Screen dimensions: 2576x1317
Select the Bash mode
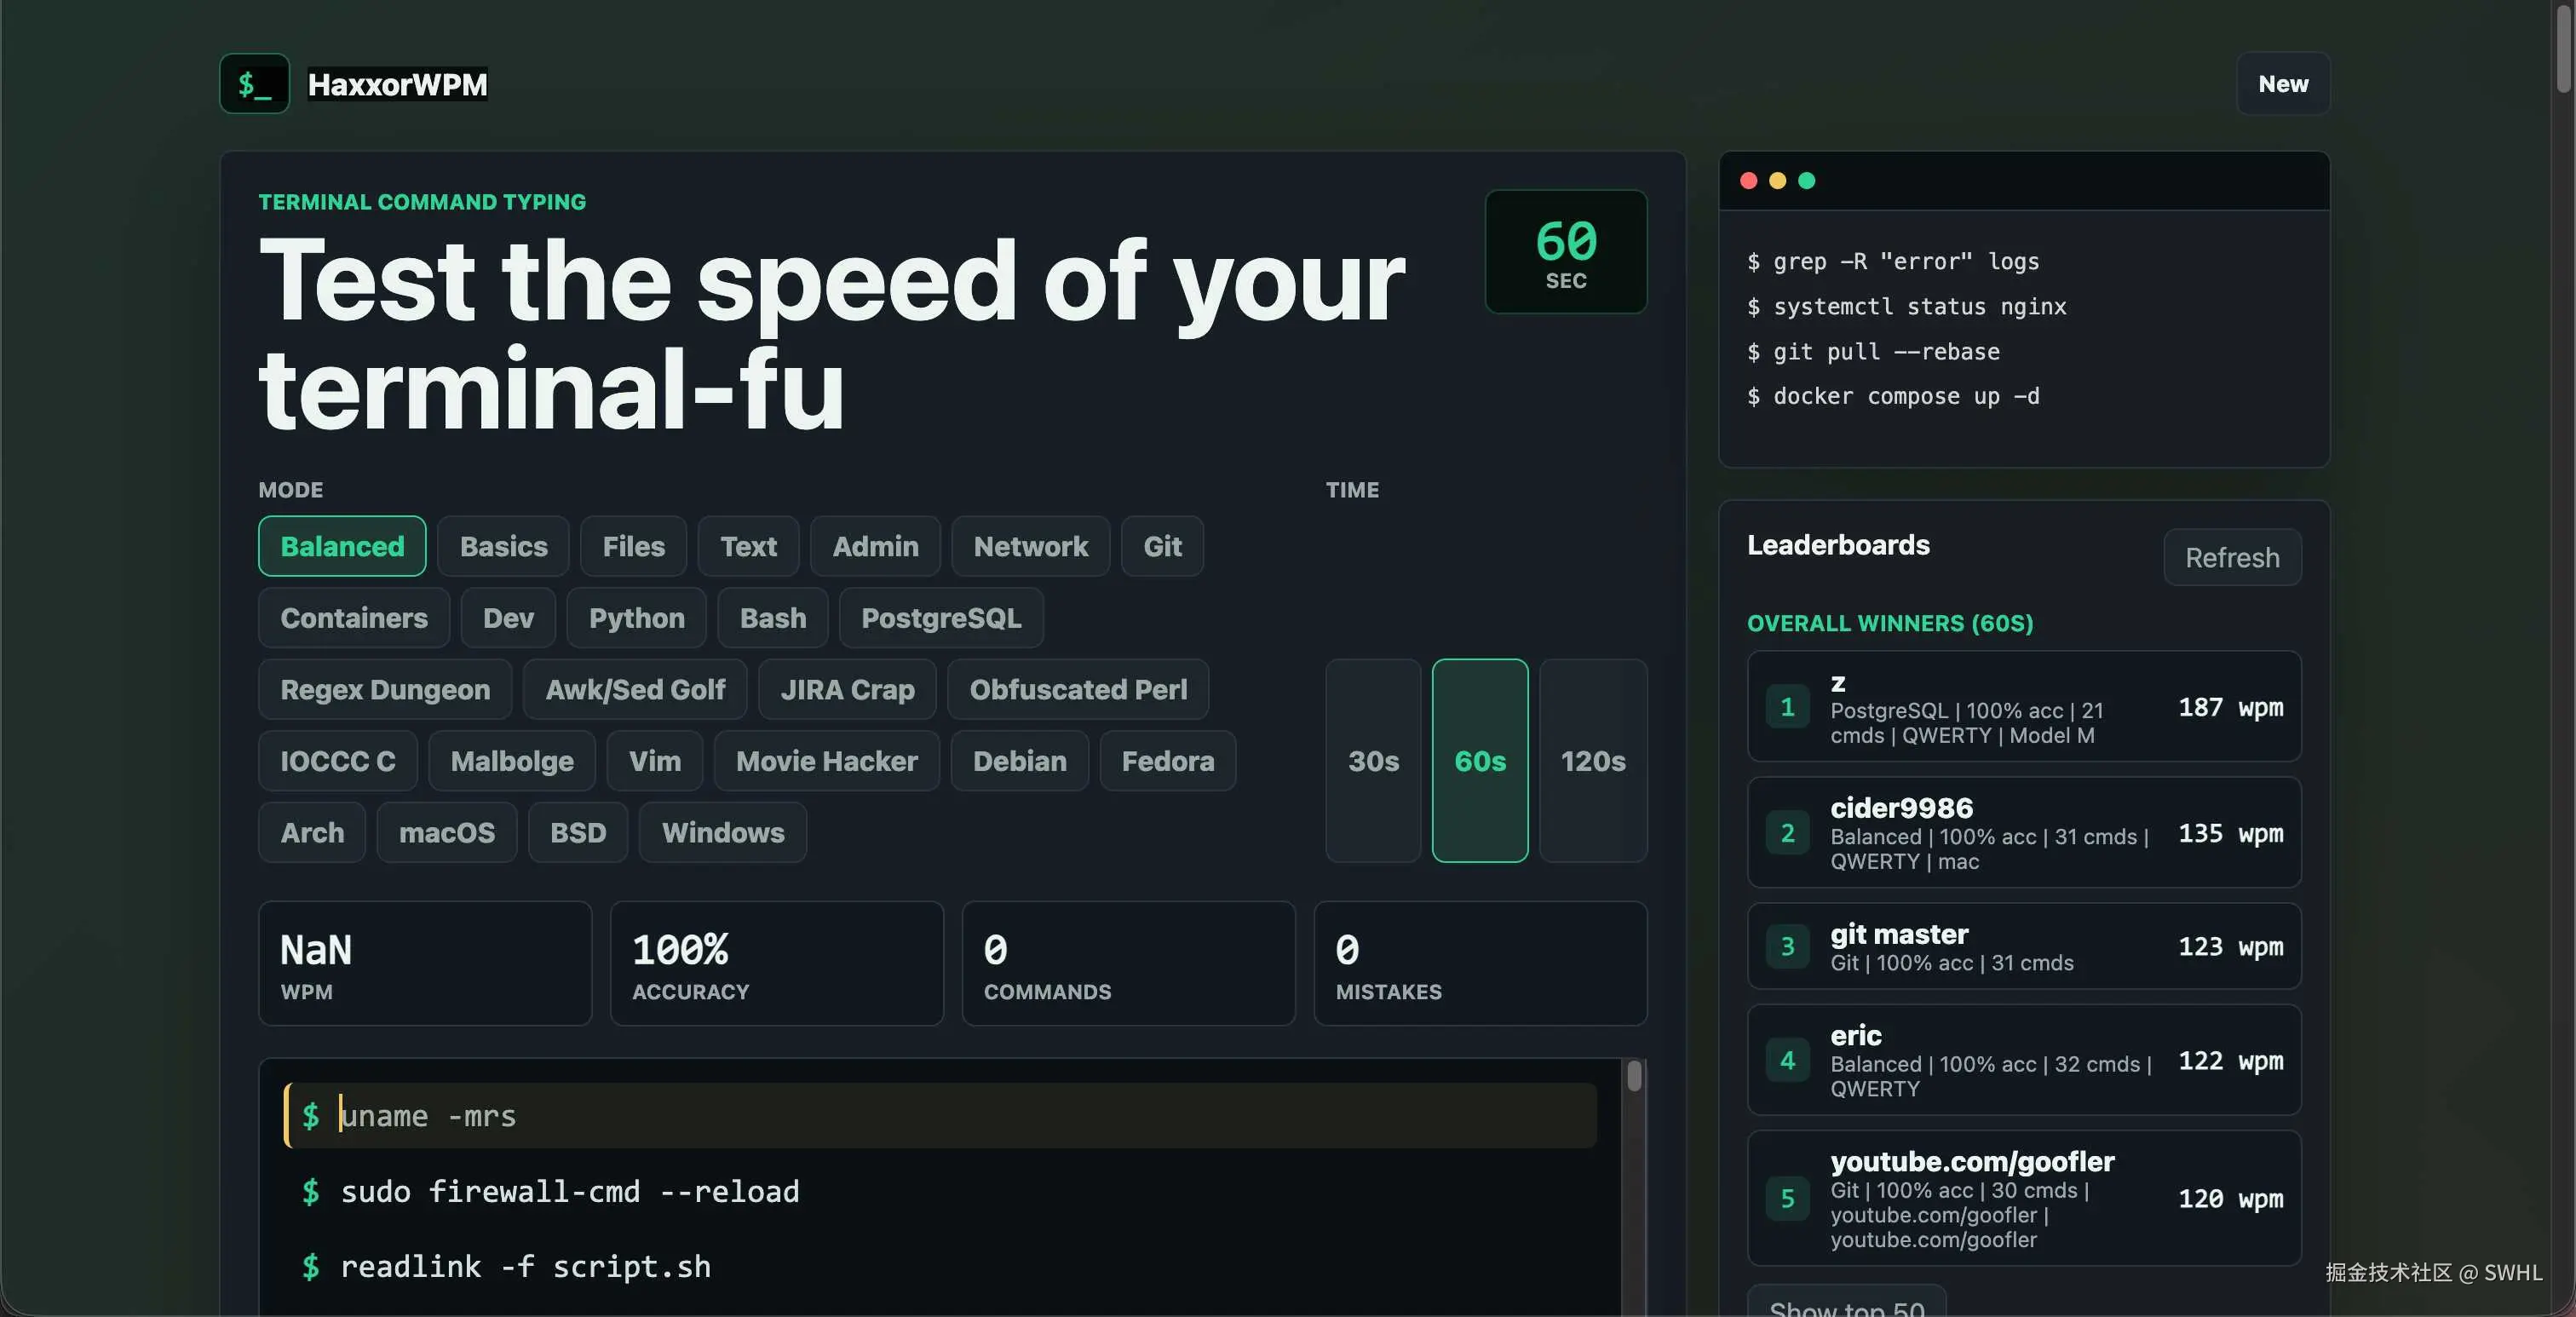pyautogui.click(x=772, y=618)
